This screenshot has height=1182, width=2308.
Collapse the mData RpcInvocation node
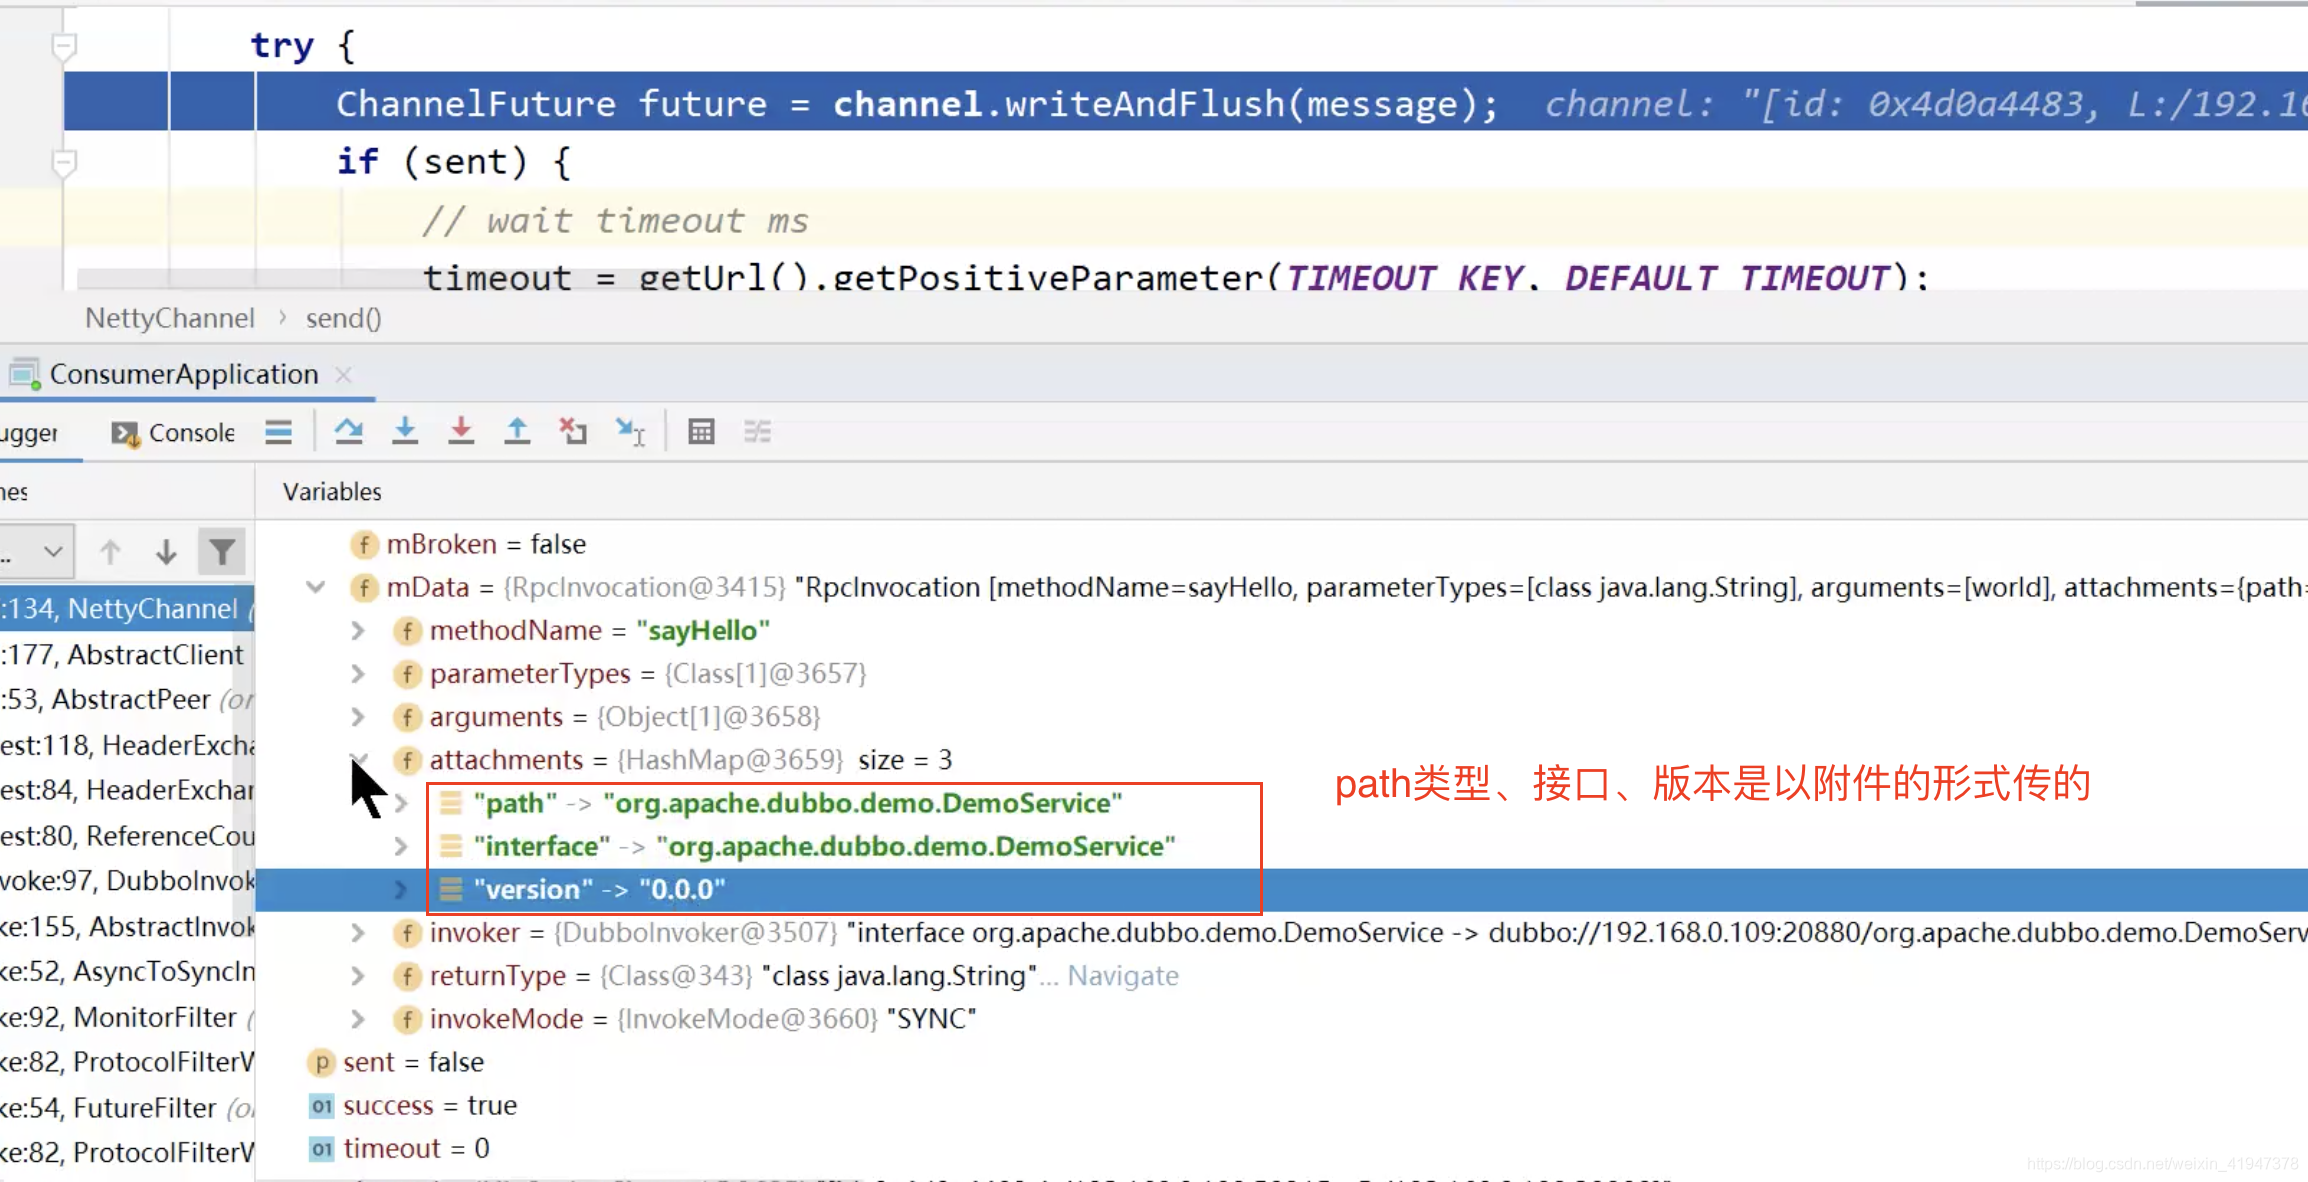point(316,587)
